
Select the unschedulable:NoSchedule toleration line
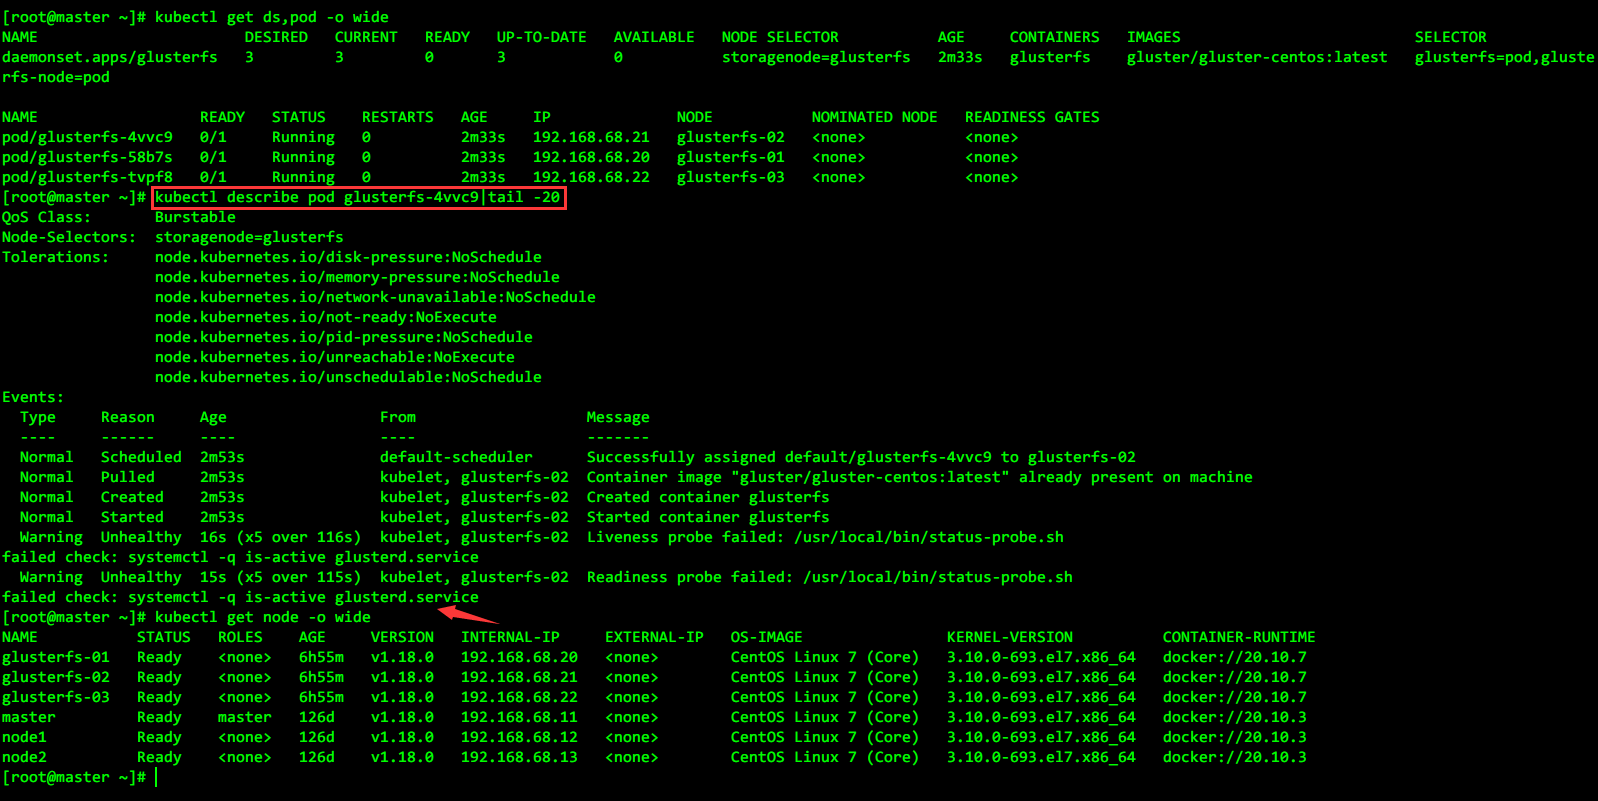[x=348, y=377]
